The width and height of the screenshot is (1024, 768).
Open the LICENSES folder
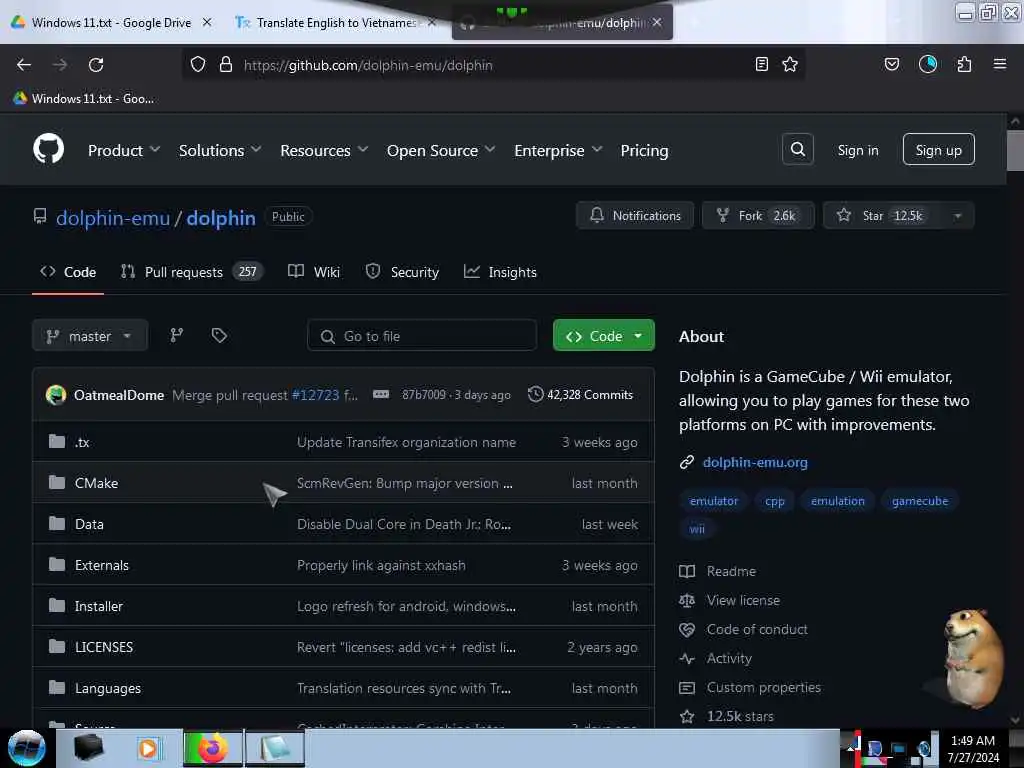104,647
